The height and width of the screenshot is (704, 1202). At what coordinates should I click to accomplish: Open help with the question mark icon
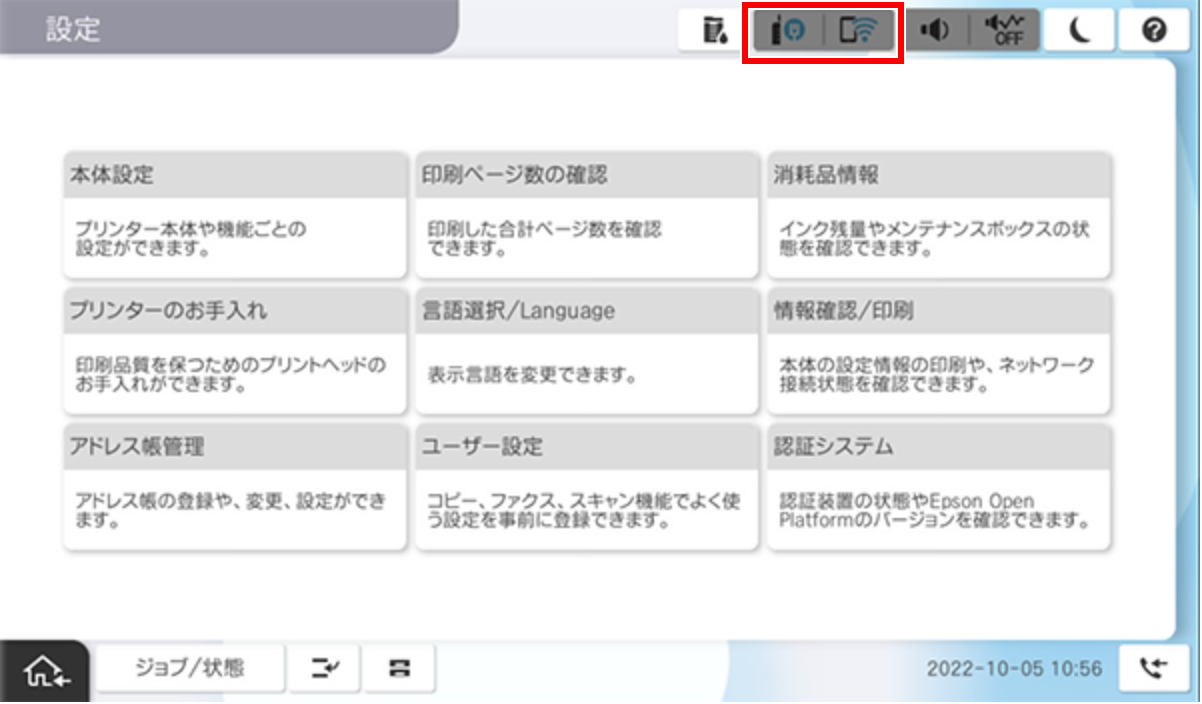click(1153, 32)
